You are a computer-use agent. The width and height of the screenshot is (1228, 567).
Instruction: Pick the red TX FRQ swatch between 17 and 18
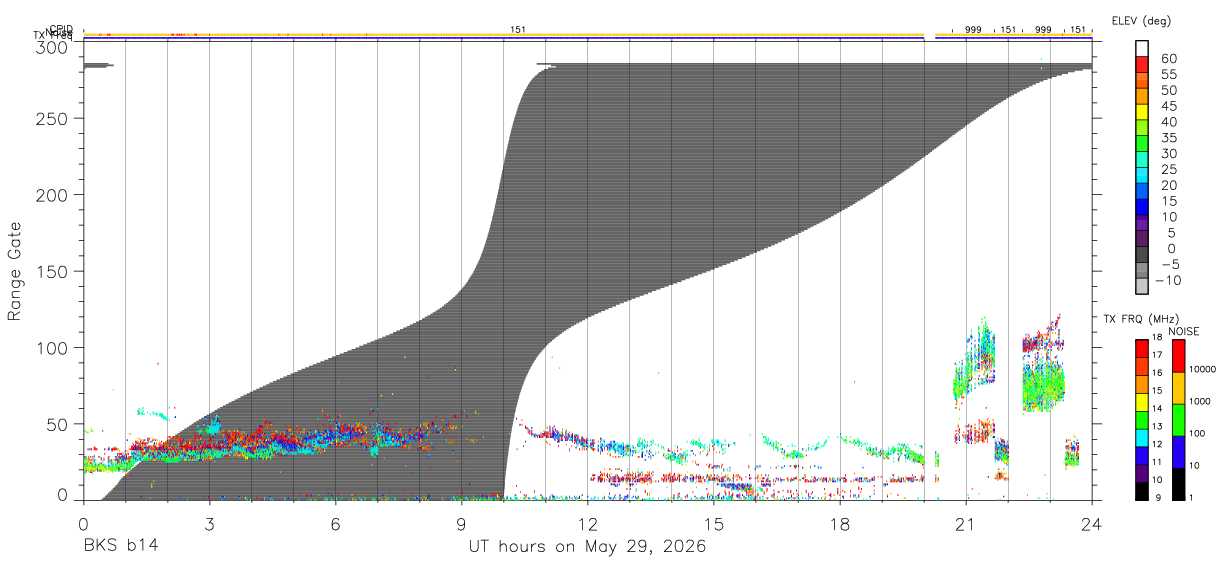(x=1141, y=348)
